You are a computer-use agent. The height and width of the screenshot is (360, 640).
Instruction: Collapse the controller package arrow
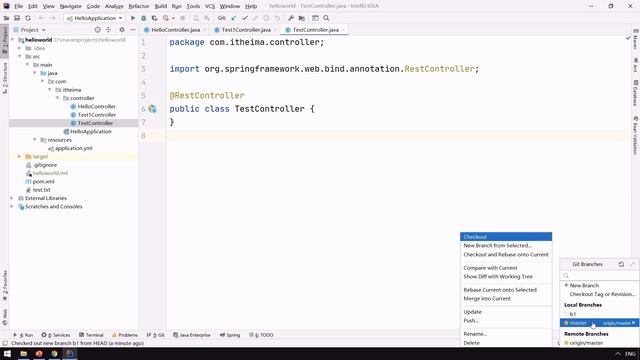pyautogui.click(x=58, y=98)
